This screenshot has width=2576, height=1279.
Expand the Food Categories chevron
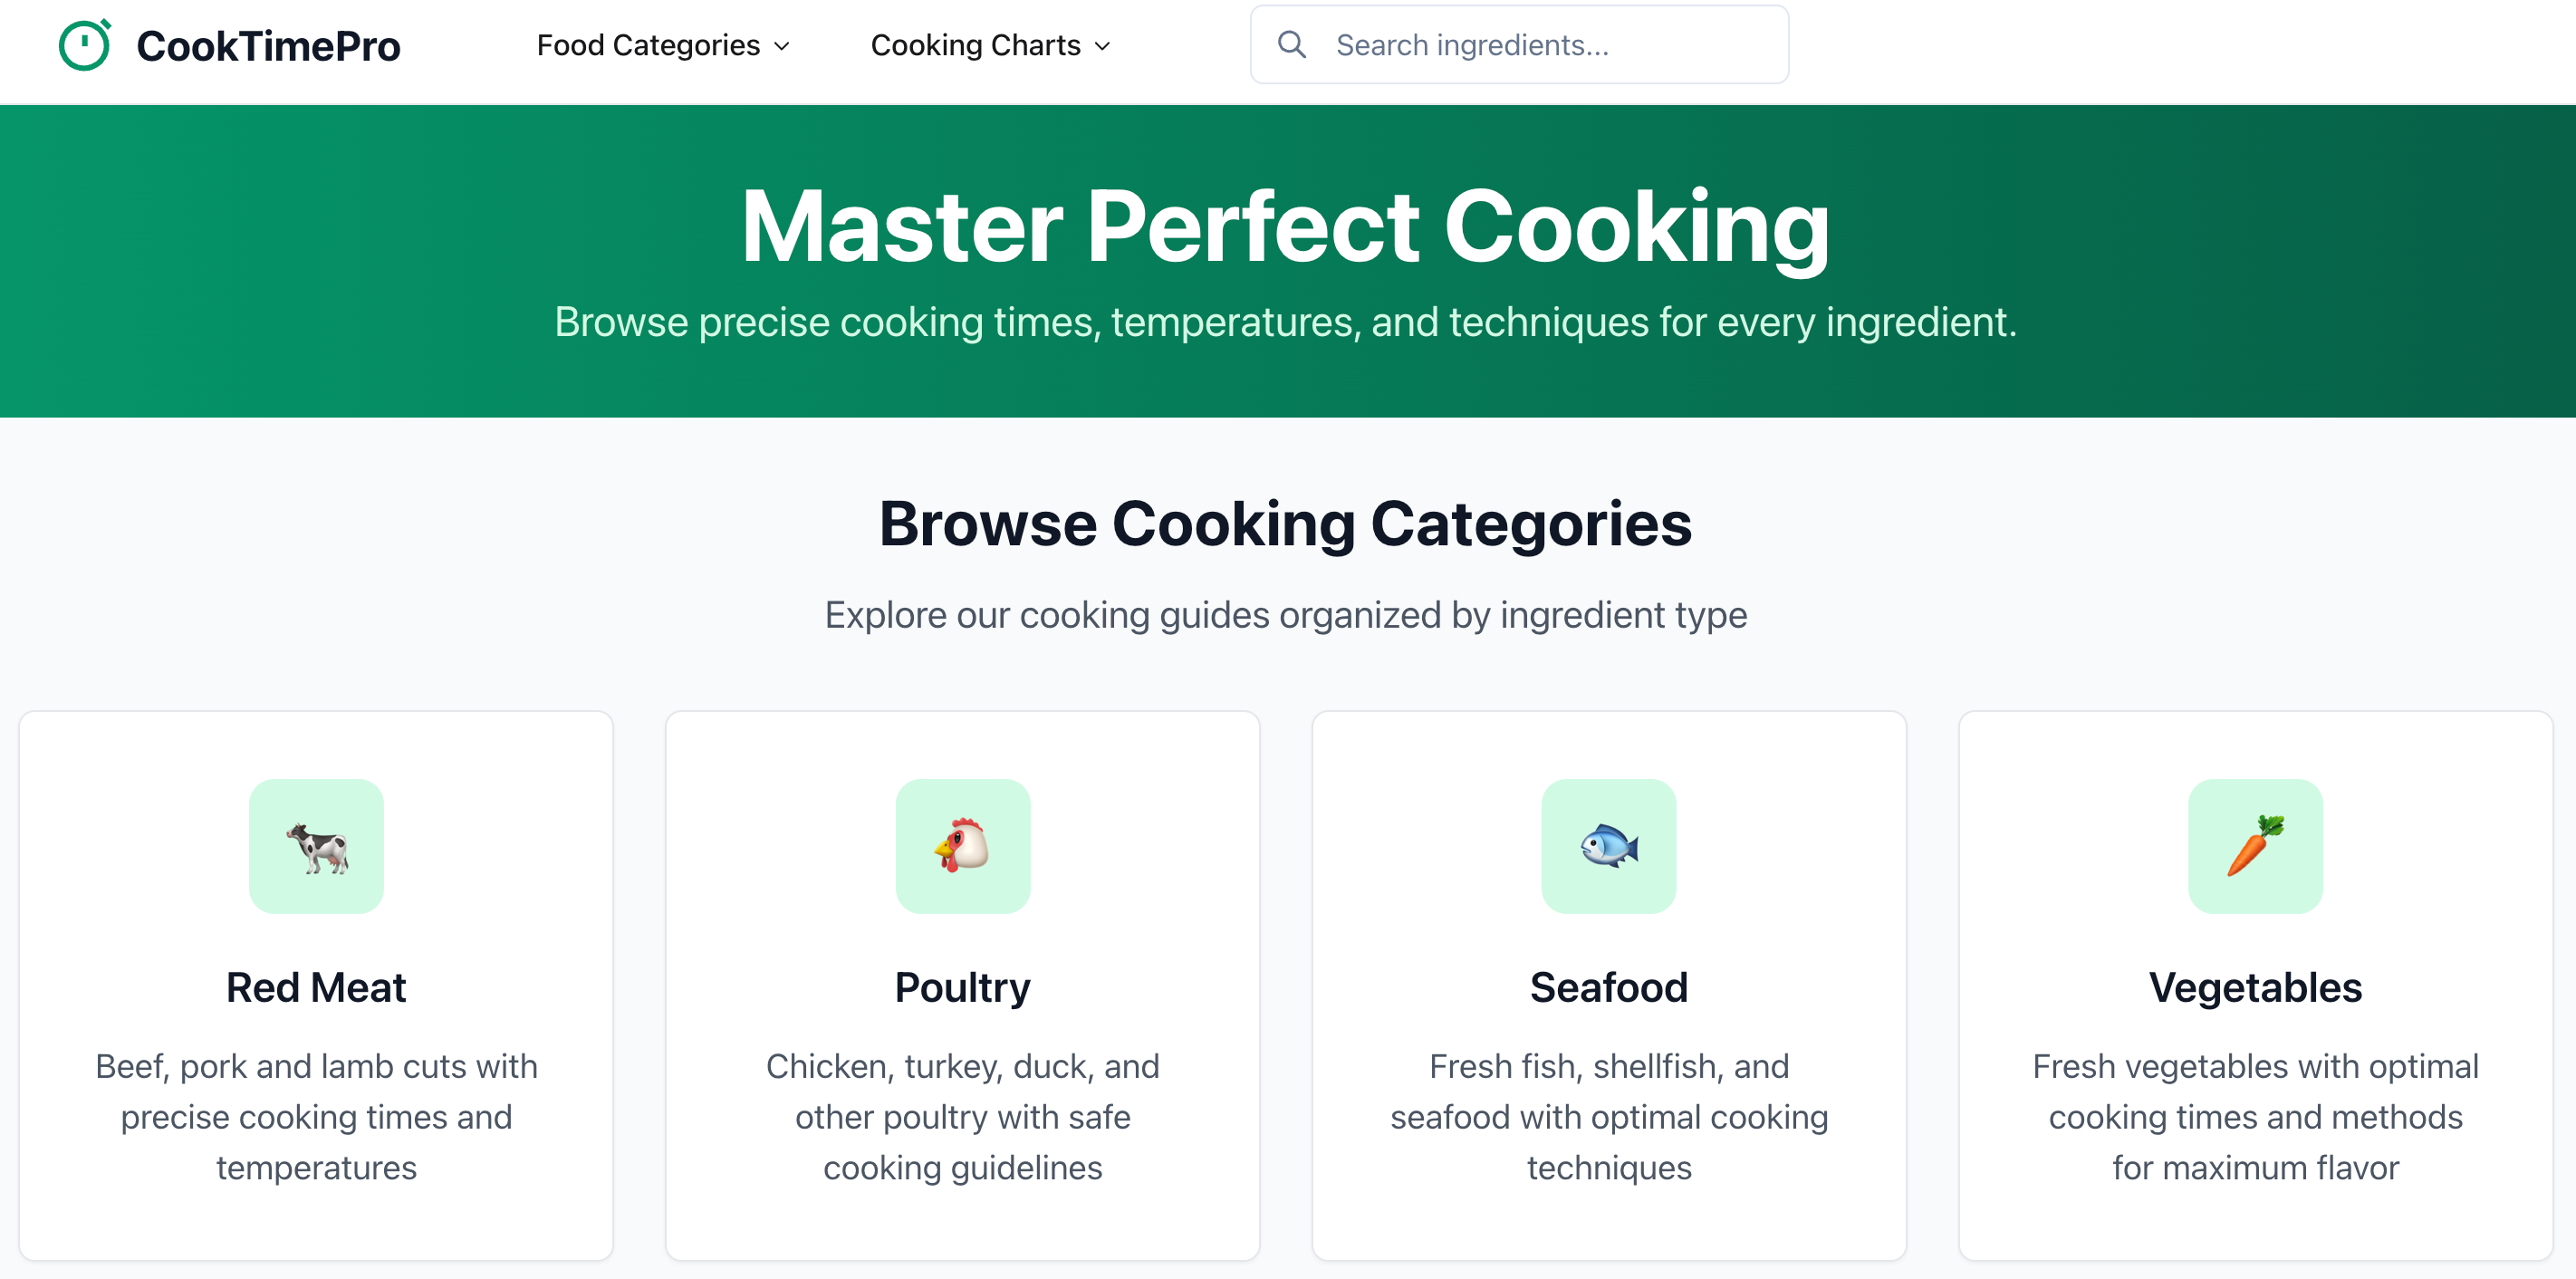pos(783,46)
